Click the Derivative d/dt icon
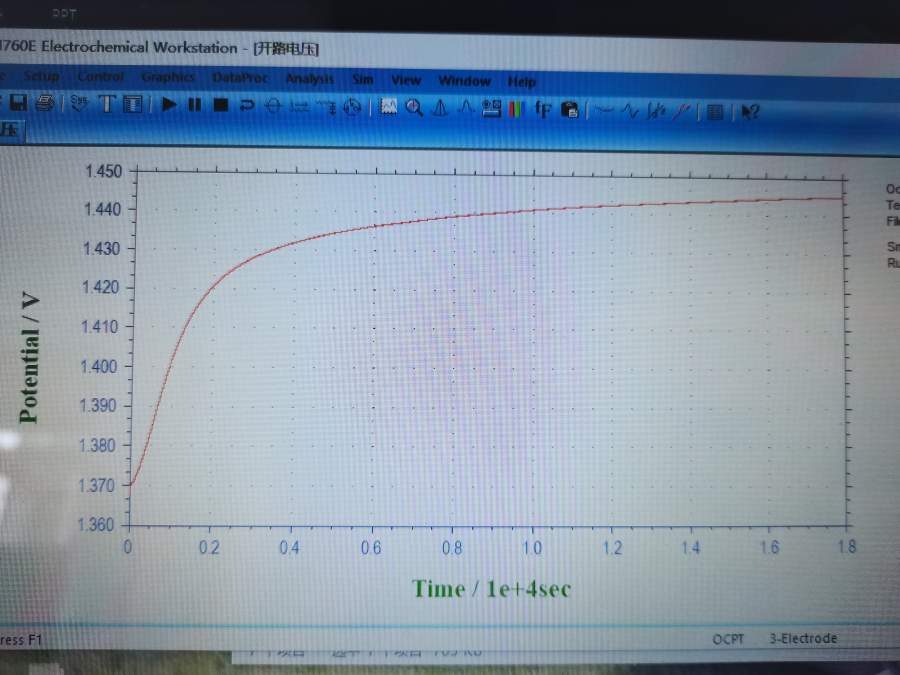The width and height of the screenshot is (900, 675). pos(655,111)
